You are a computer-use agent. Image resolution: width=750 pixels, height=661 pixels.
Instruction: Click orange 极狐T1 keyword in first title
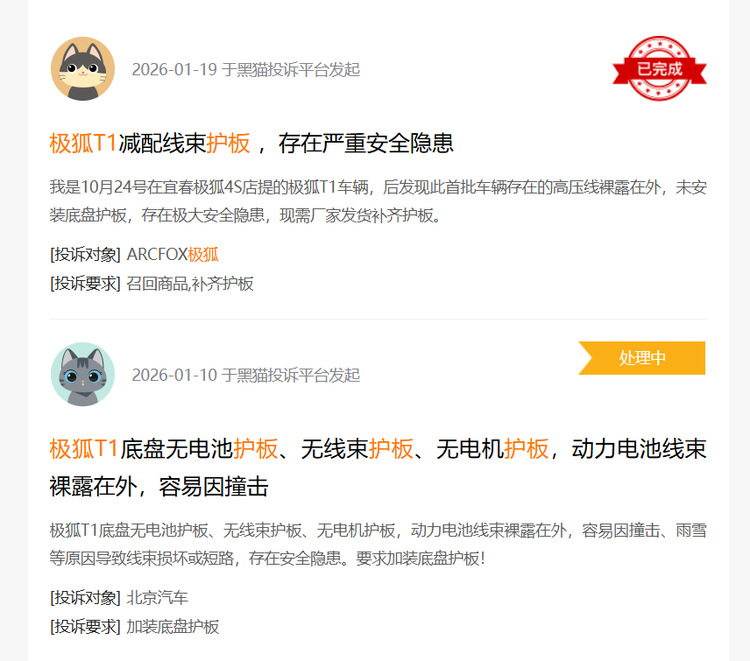click(x=83, y=143)
